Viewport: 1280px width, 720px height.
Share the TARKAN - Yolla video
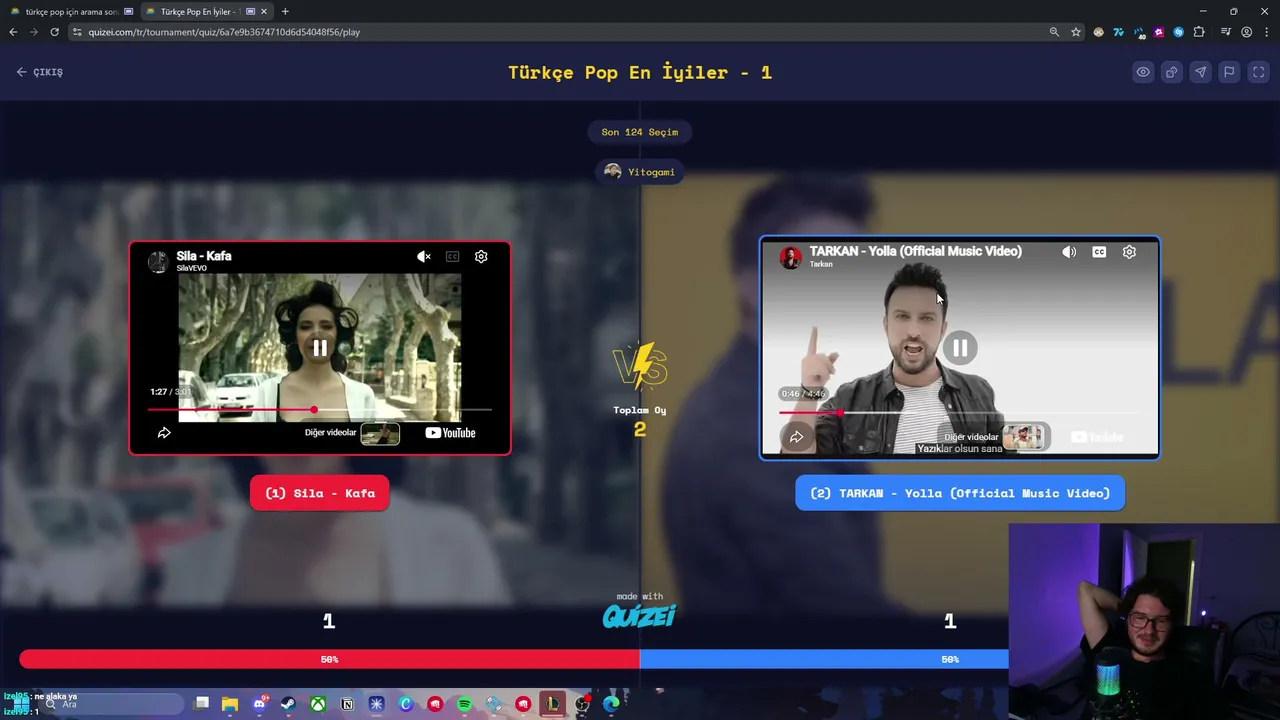point(796,437)
